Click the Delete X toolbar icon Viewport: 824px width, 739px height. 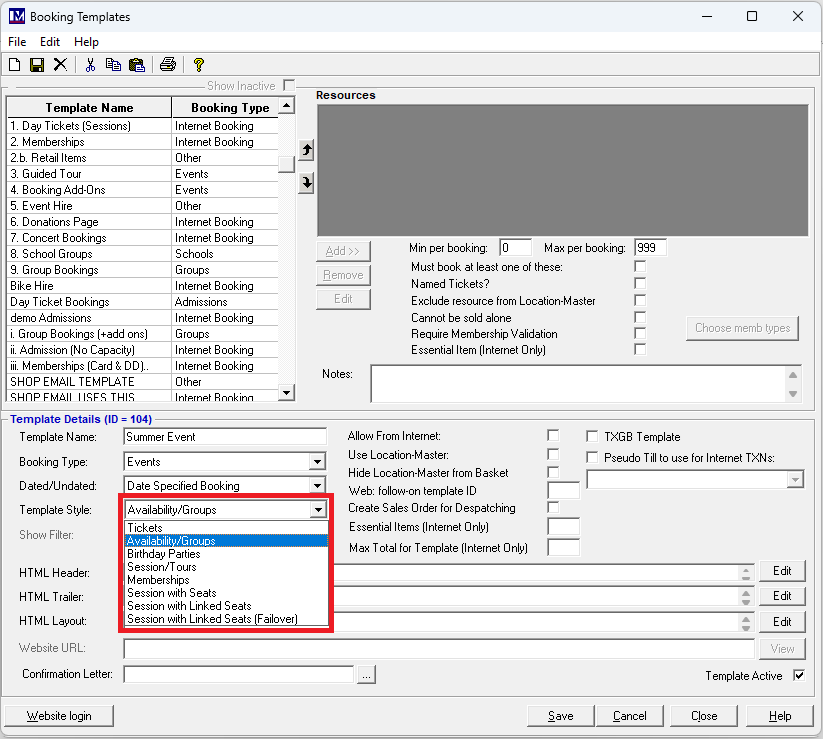(60, 65)
